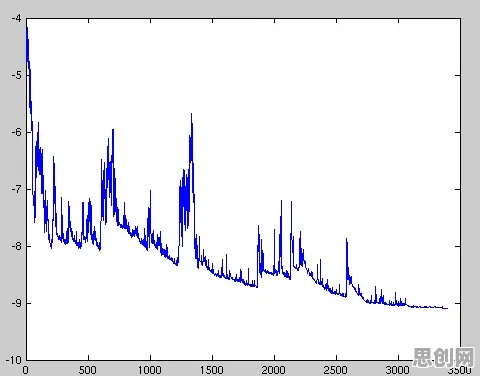Click the y-axis tick label -4

(16, 18)
